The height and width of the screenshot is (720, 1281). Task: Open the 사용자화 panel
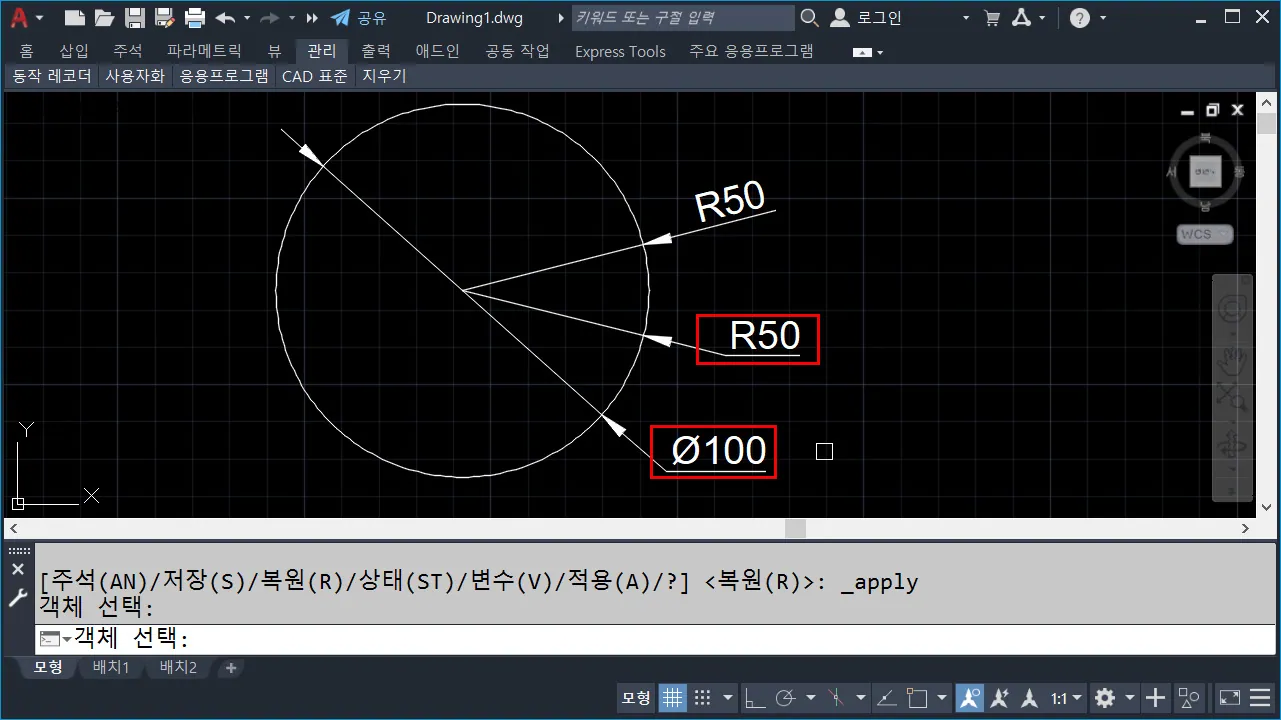pyautogui.click(x=135, y=76)
